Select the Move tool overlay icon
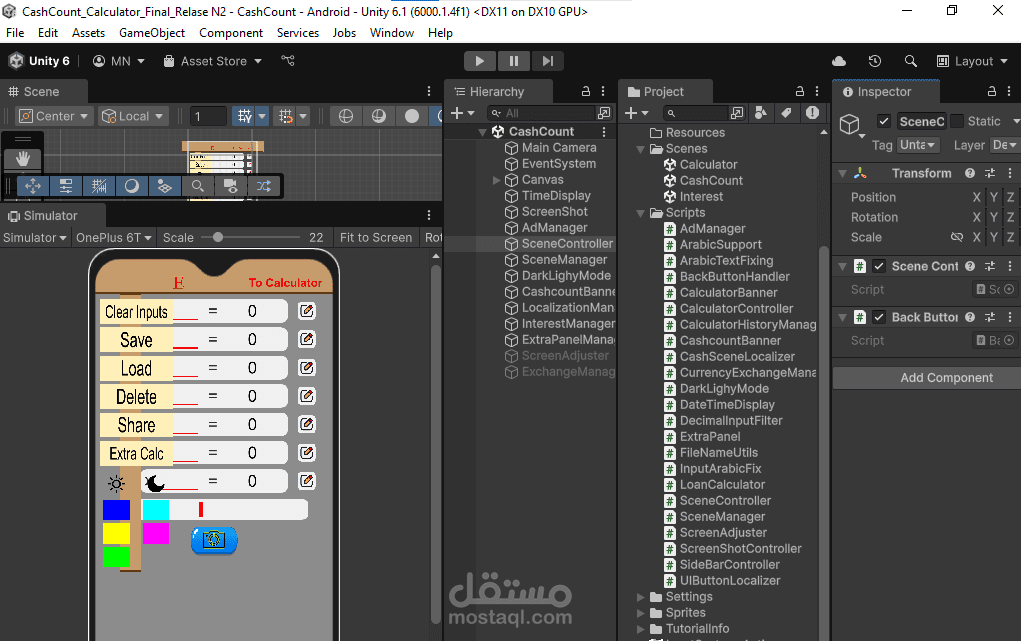The height and width of the screenshot is (641, 1021). [33, 186]
